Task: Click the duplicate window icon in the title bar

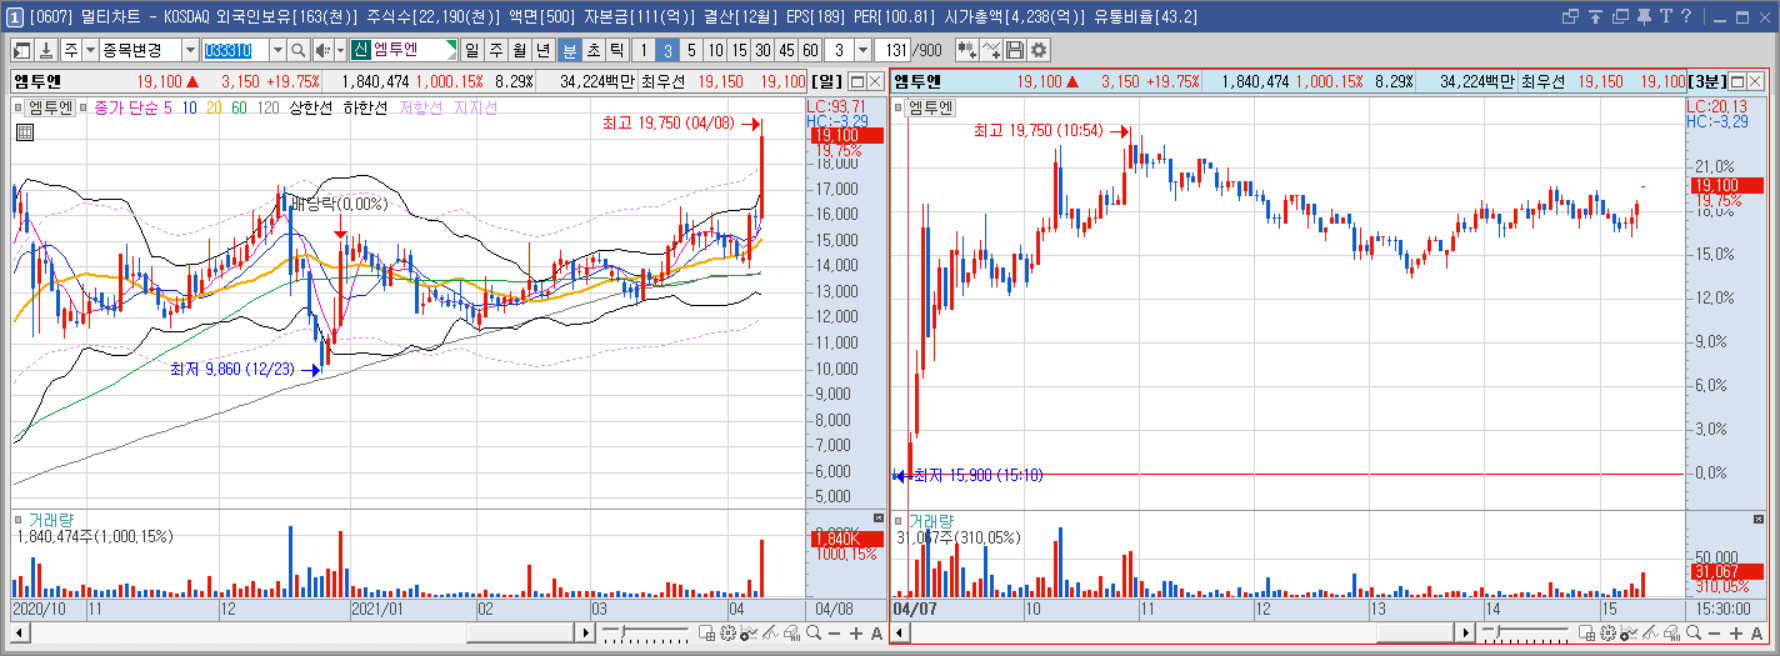Action: [1620, 16]
